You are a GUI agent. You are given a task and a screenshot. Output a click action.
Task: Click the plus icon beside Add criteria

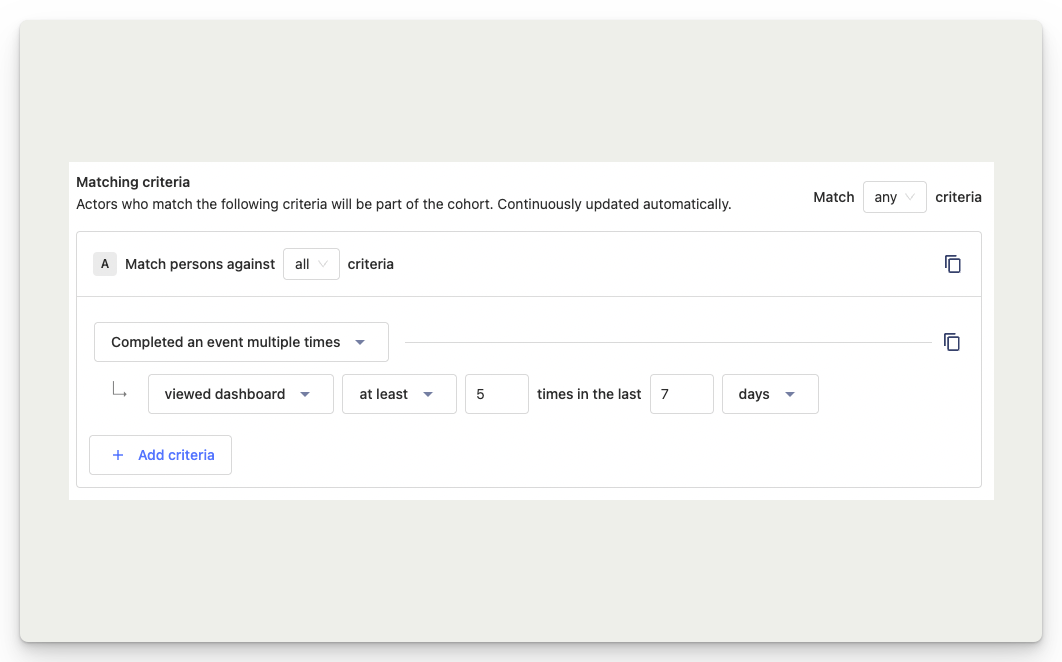click(x=118, y=455)
